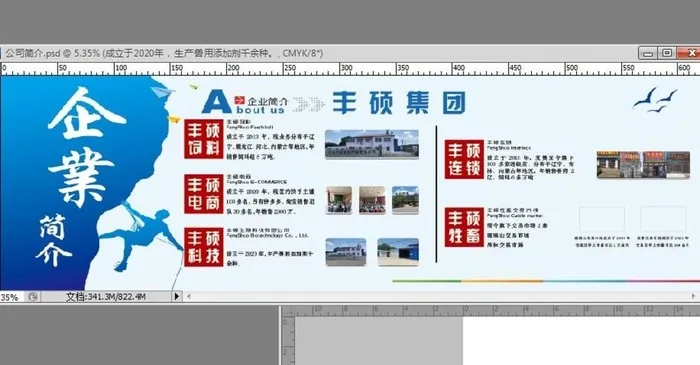Close the 公司简介.psd document window
This screenshot has width=700, height=365.
point(689,53)
